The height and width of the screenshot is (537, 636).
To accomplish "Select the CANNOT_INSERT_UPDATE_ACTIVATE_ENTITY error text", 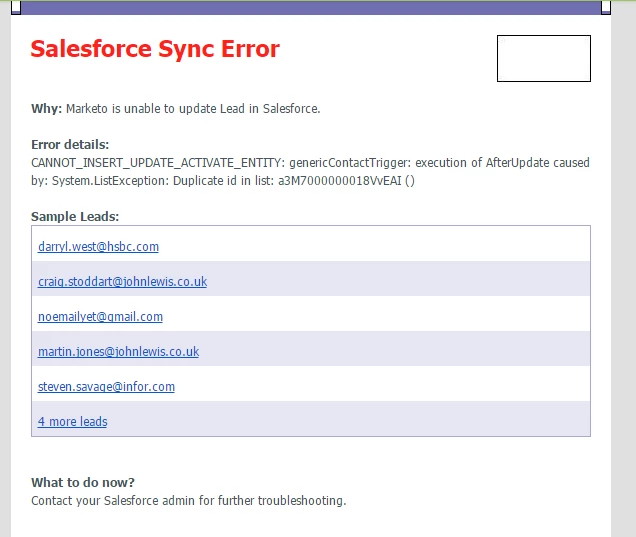I will point(156,163).
